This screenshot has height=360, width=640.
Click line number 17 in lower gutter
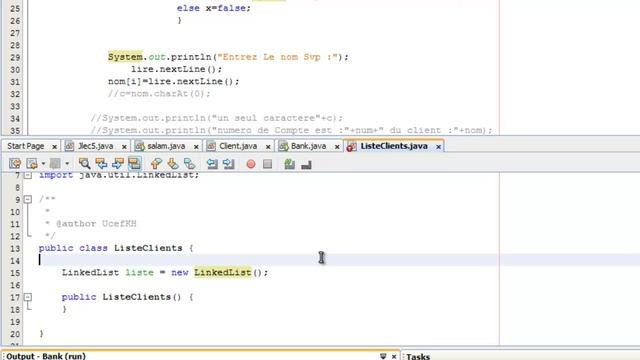(x=15, y=298)
